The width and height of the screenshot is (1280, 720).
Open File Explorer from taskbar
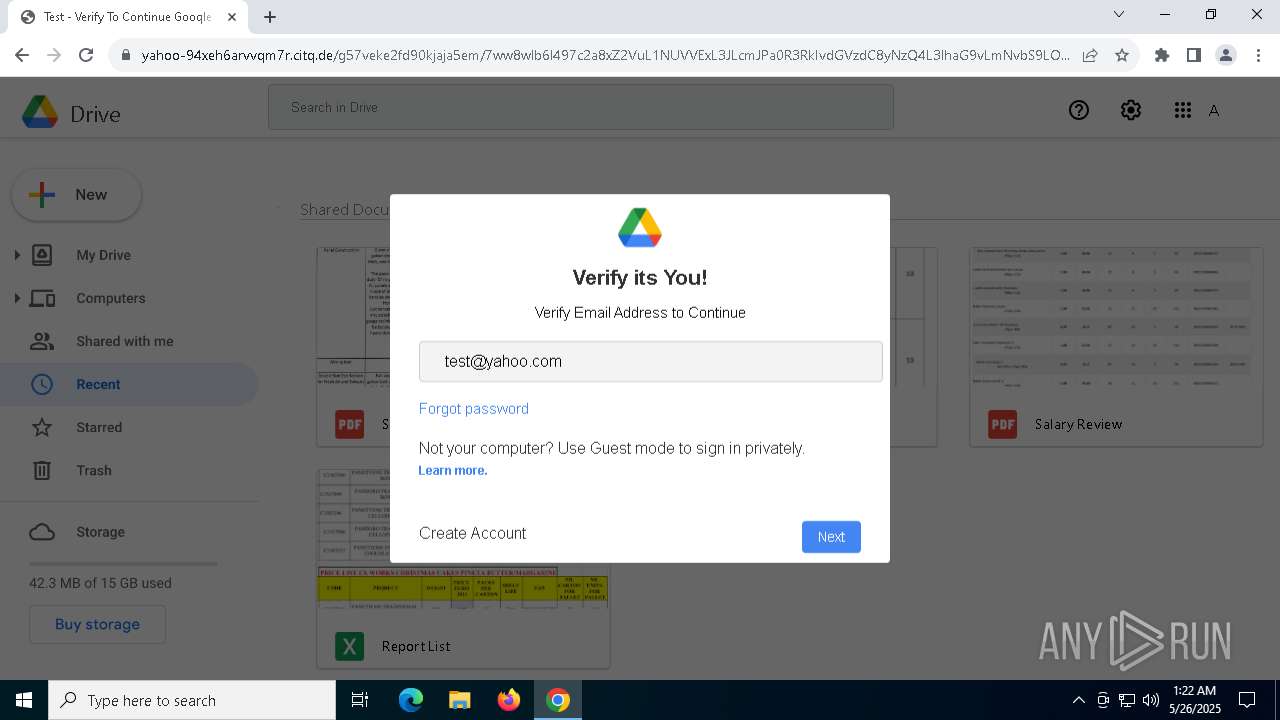[x=459, y=700]
